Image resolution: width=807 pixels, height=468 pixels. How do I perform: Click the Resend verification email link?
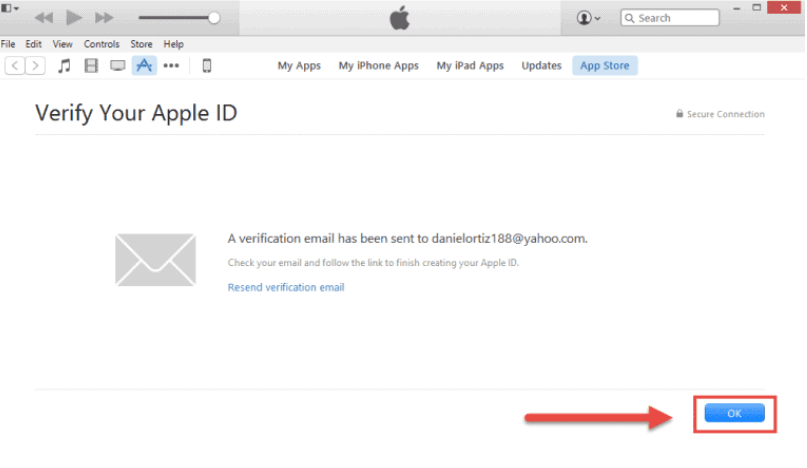[286, 287]
